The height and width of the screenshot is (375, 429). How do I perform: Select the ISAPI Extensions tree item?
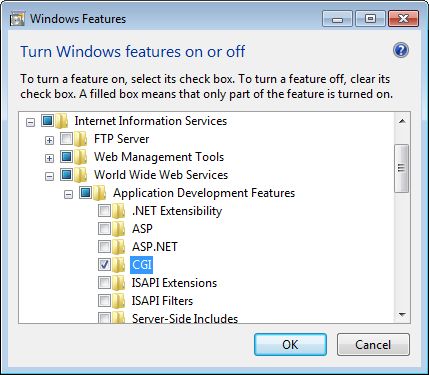(174, 283)
